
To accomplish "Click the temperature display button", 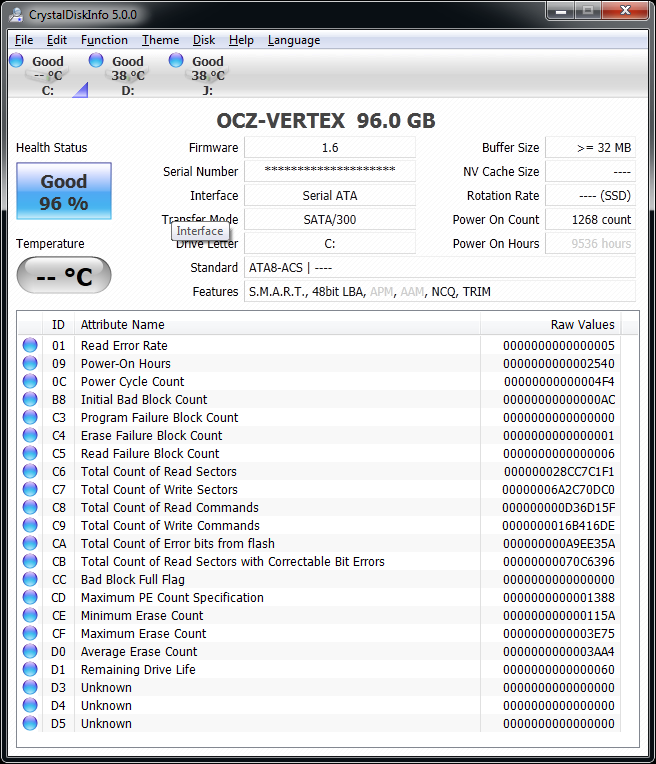I will [64, 276].
